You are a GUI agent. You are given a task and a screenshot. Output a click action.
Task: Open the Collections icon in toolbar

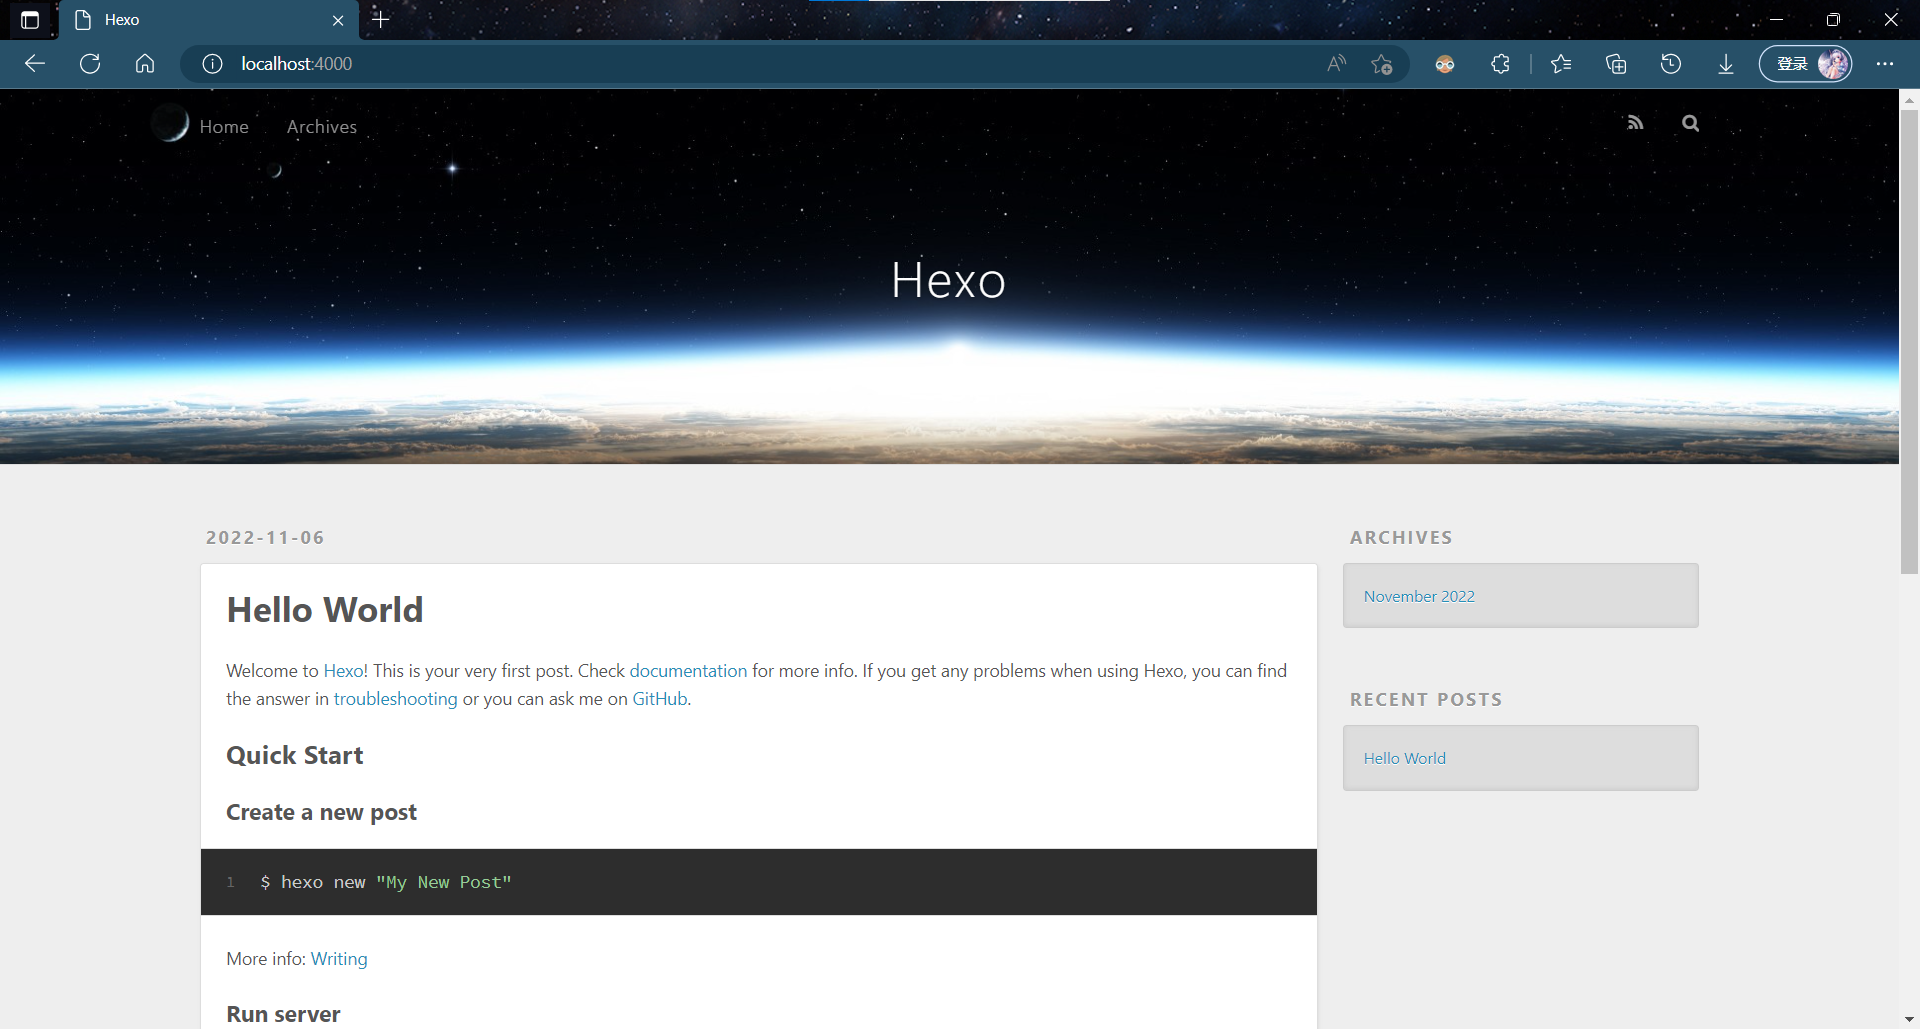pyautogui.click(x=1615, y=64)
